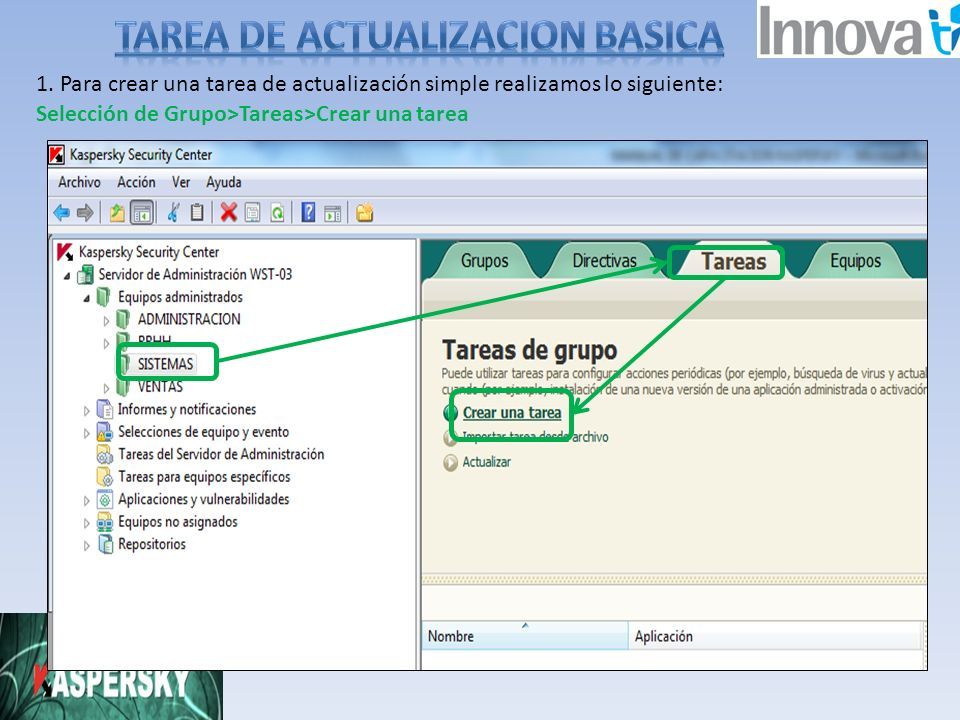Click the Tareas para equipos específicos icon
The image size is (960, 720).
tap(105, 476)
